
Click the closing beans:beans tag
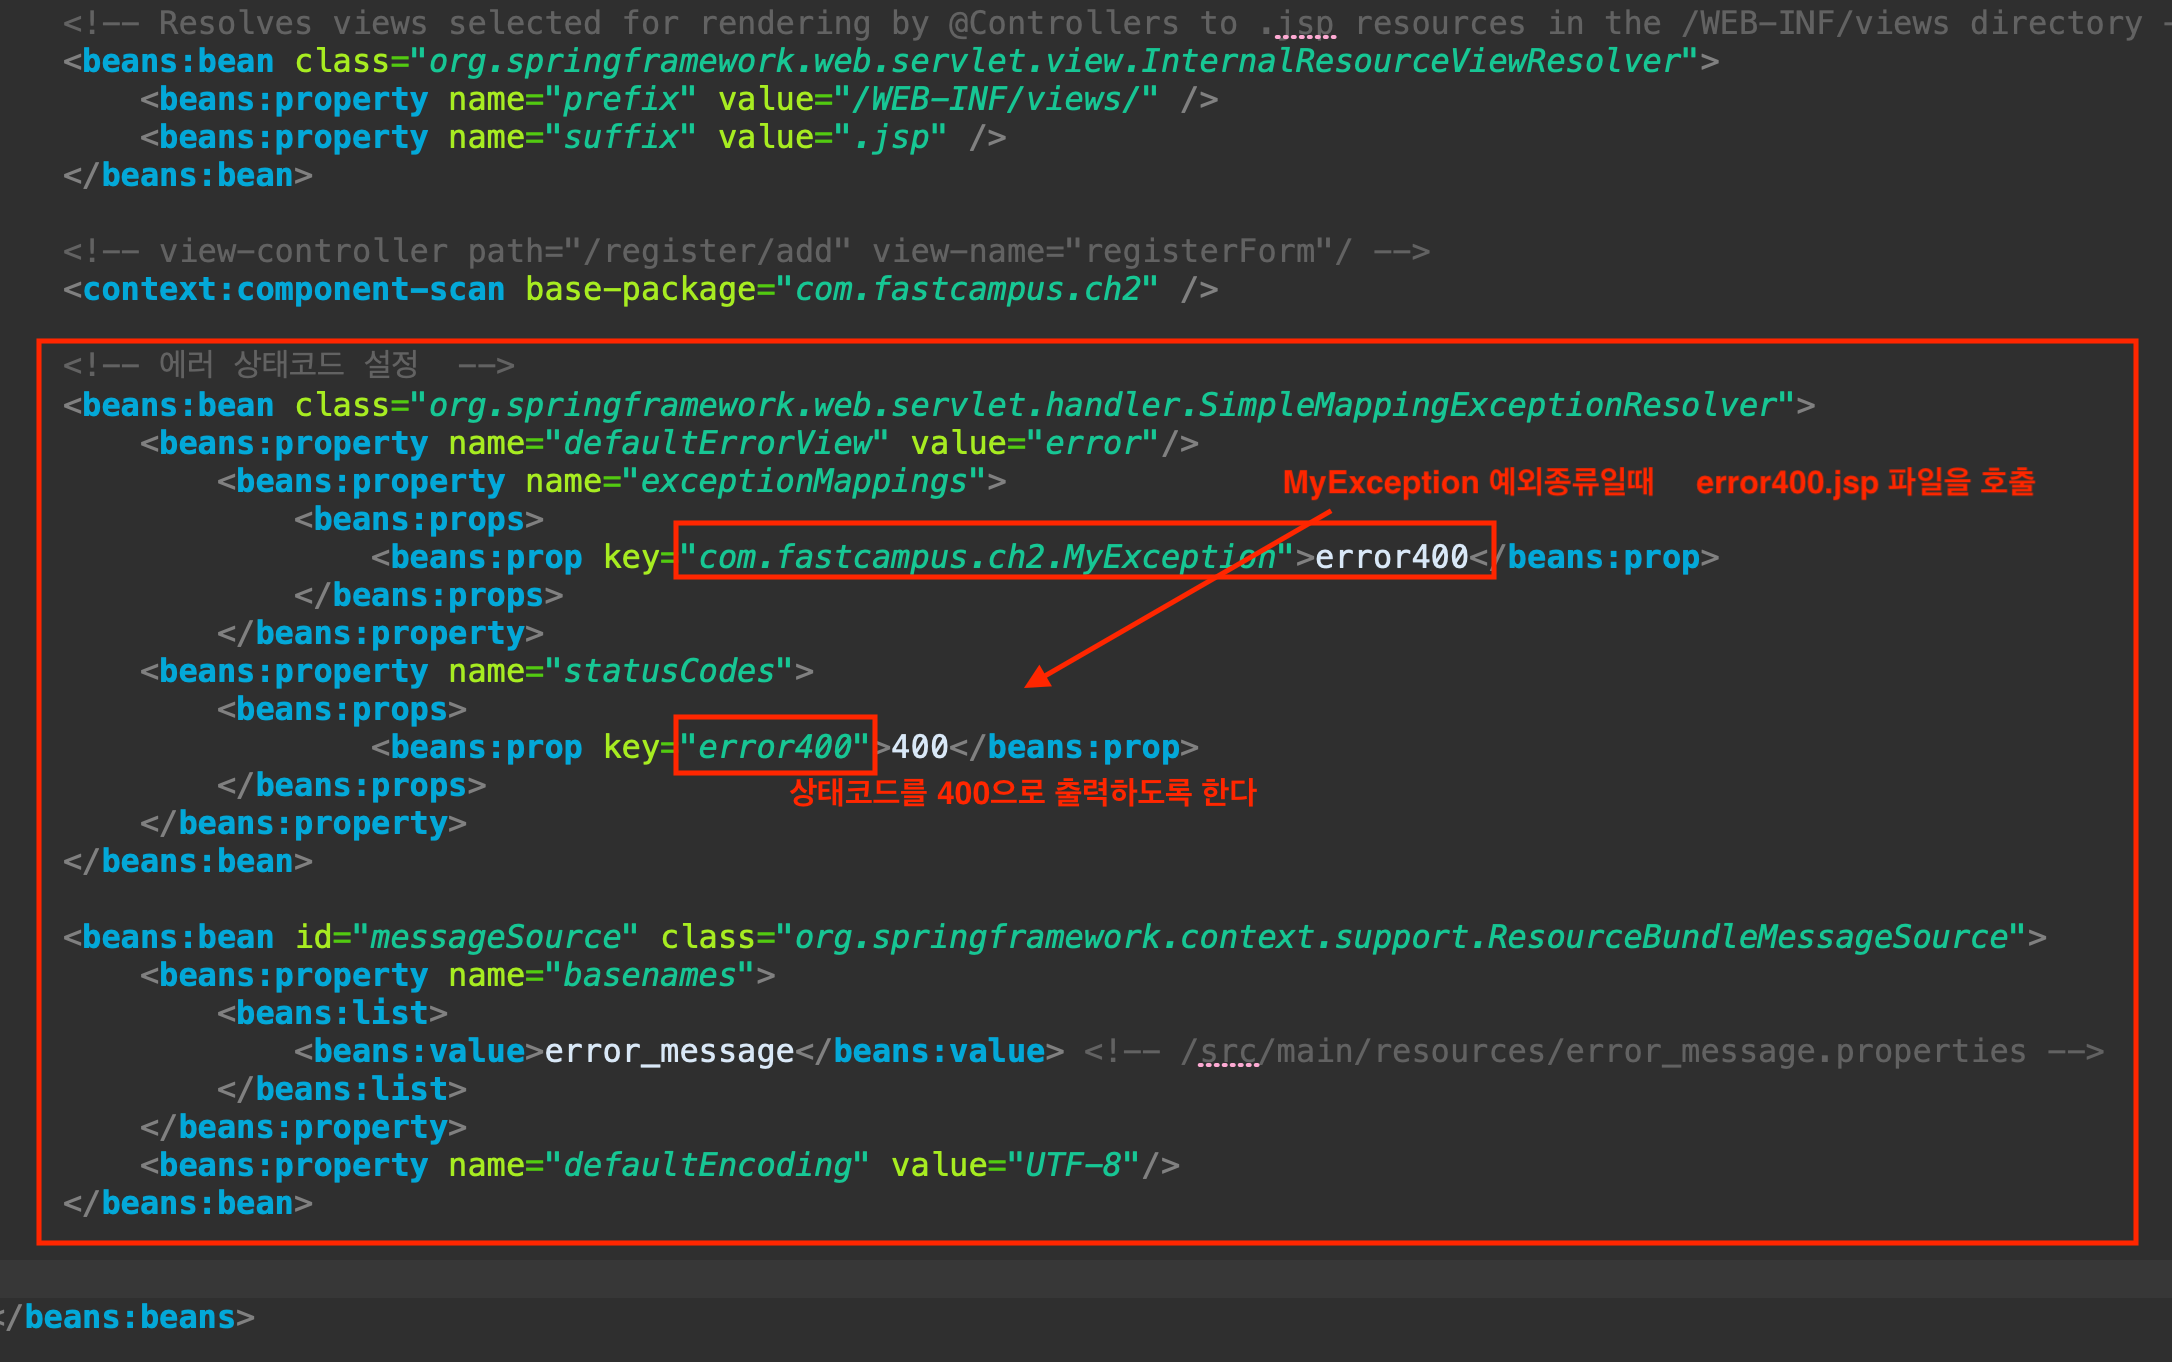[x=128, y=1318]
